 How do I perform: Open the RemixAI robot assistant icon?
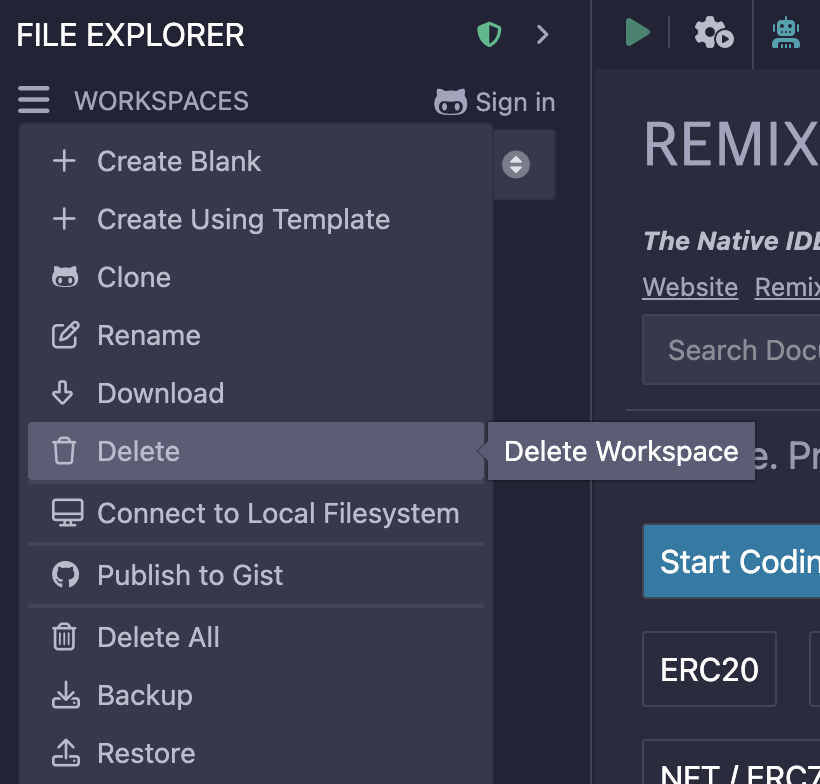coord(785,32)
